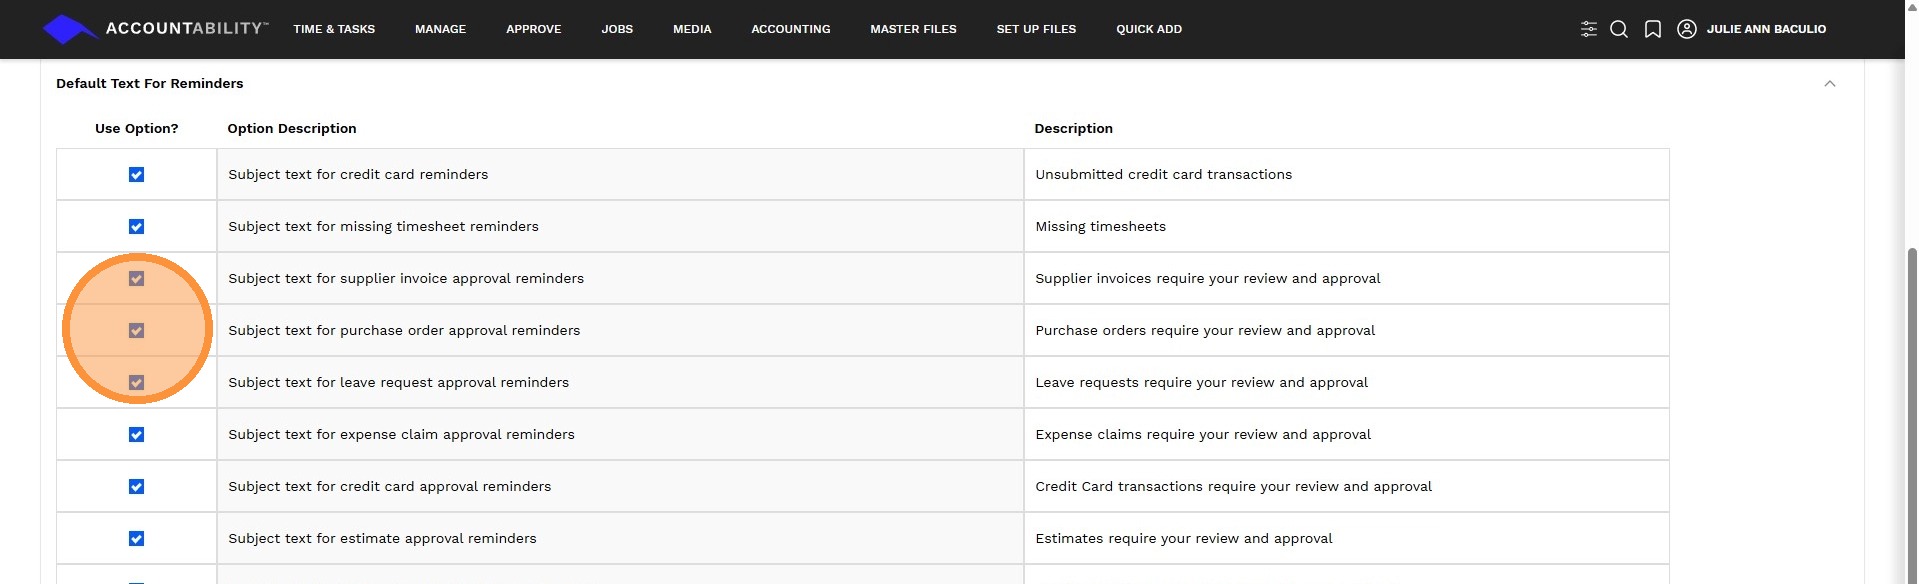Click the Accountability logo icon
Viewport: 1919px width, 584px height.
point(68,29)
